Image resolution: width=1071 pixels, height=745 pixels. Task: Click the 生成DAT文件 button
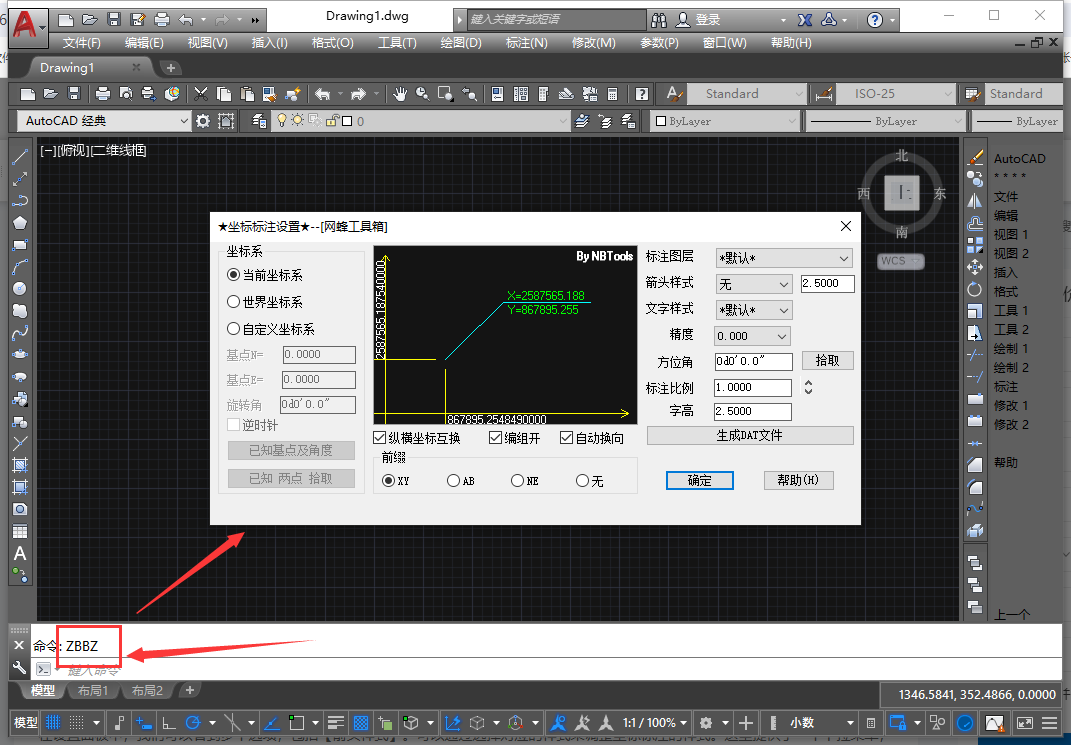tap(750, 436)
